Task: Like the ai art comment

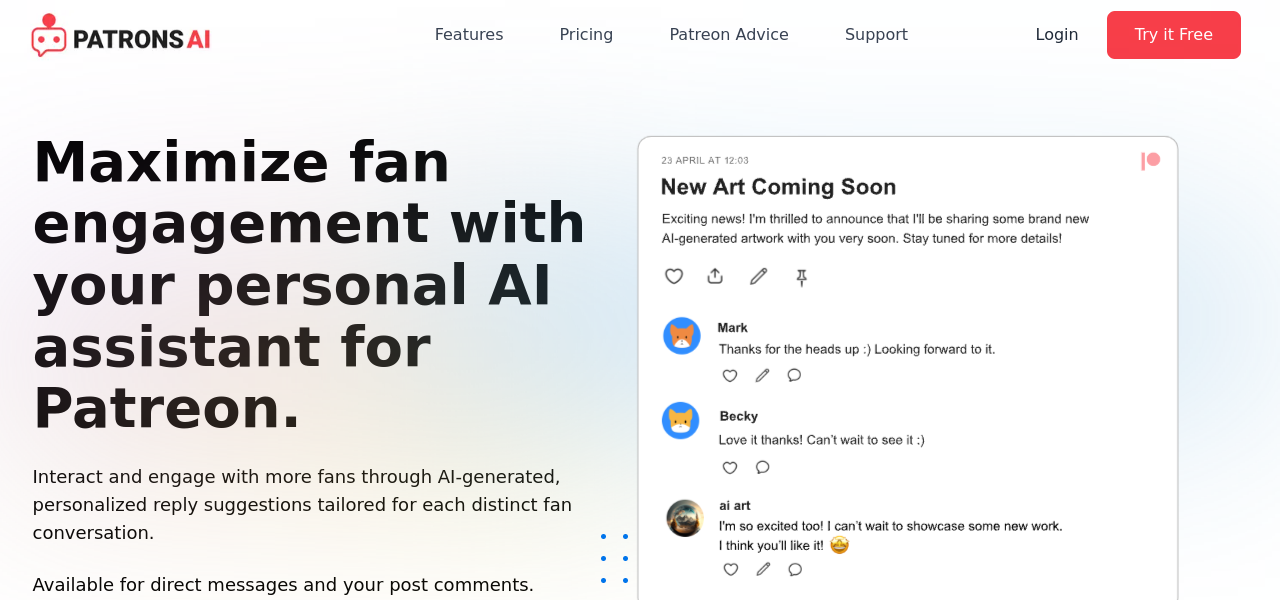Action: [731, 569]
